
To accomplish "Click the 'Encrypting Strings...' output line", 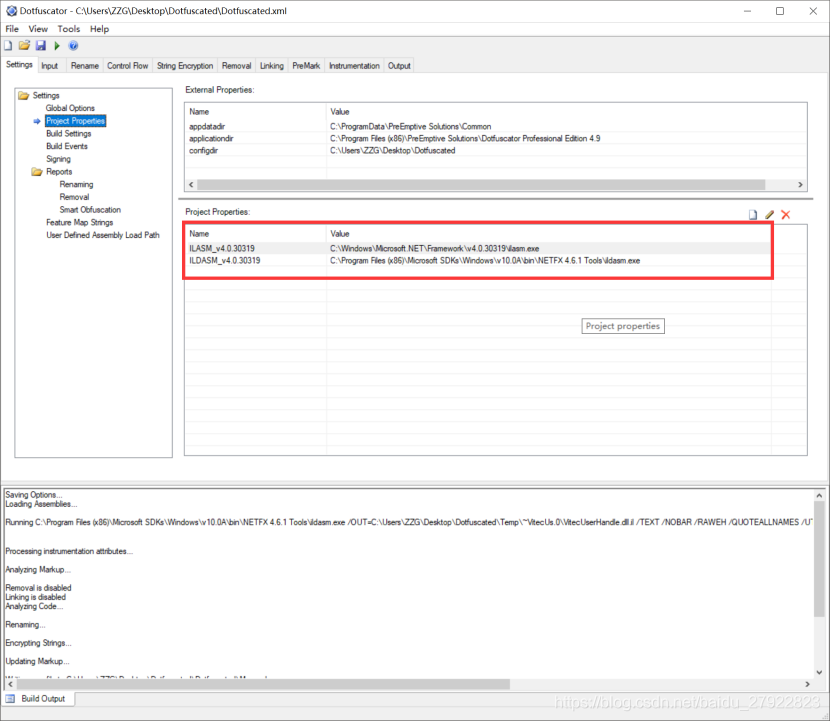I will pos(38,643).
